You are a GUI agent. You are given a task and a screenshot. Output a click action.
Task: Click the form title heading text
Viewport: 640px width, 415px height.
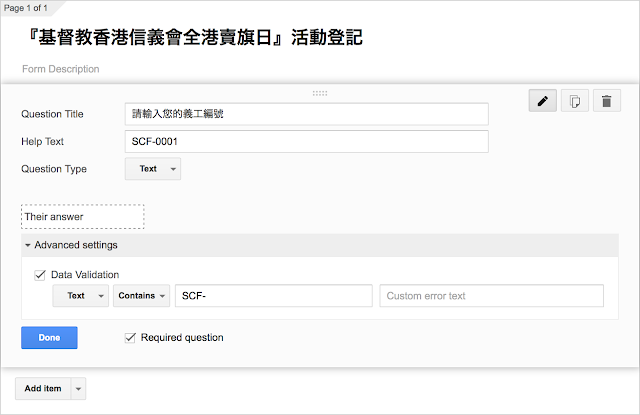[195, 37]
